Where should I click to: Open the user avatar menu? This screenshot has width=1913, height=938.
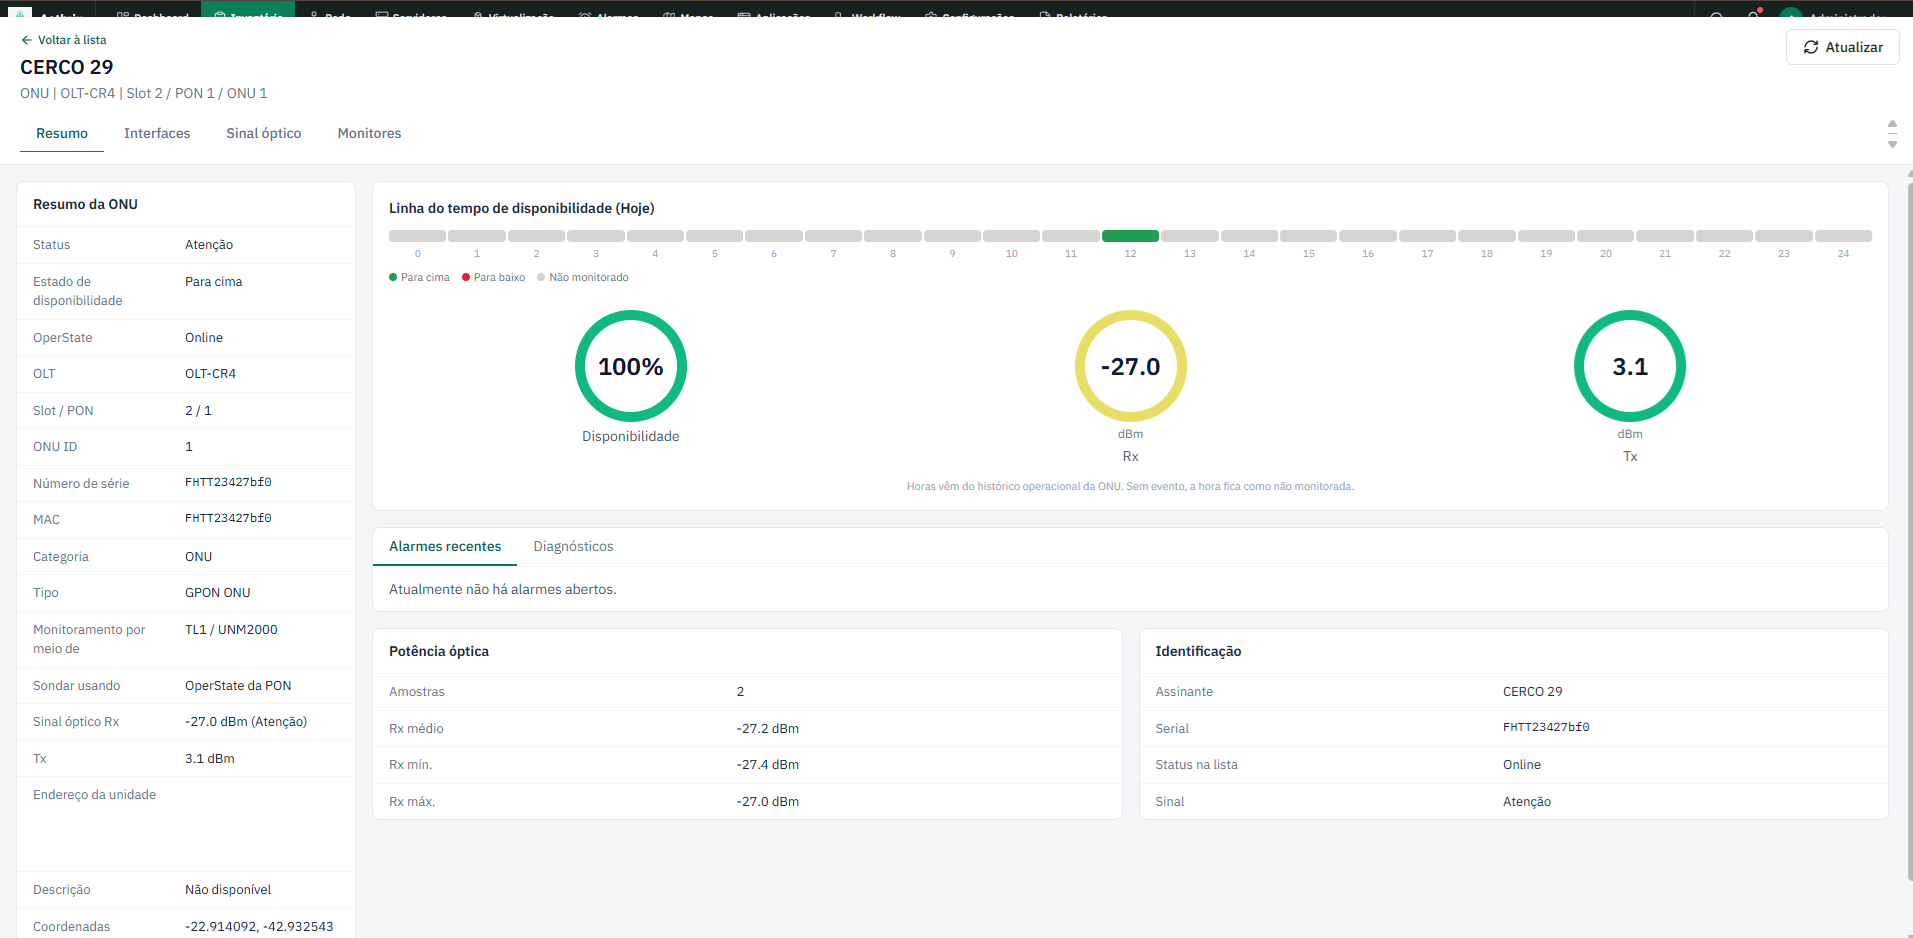[1791, 13]
